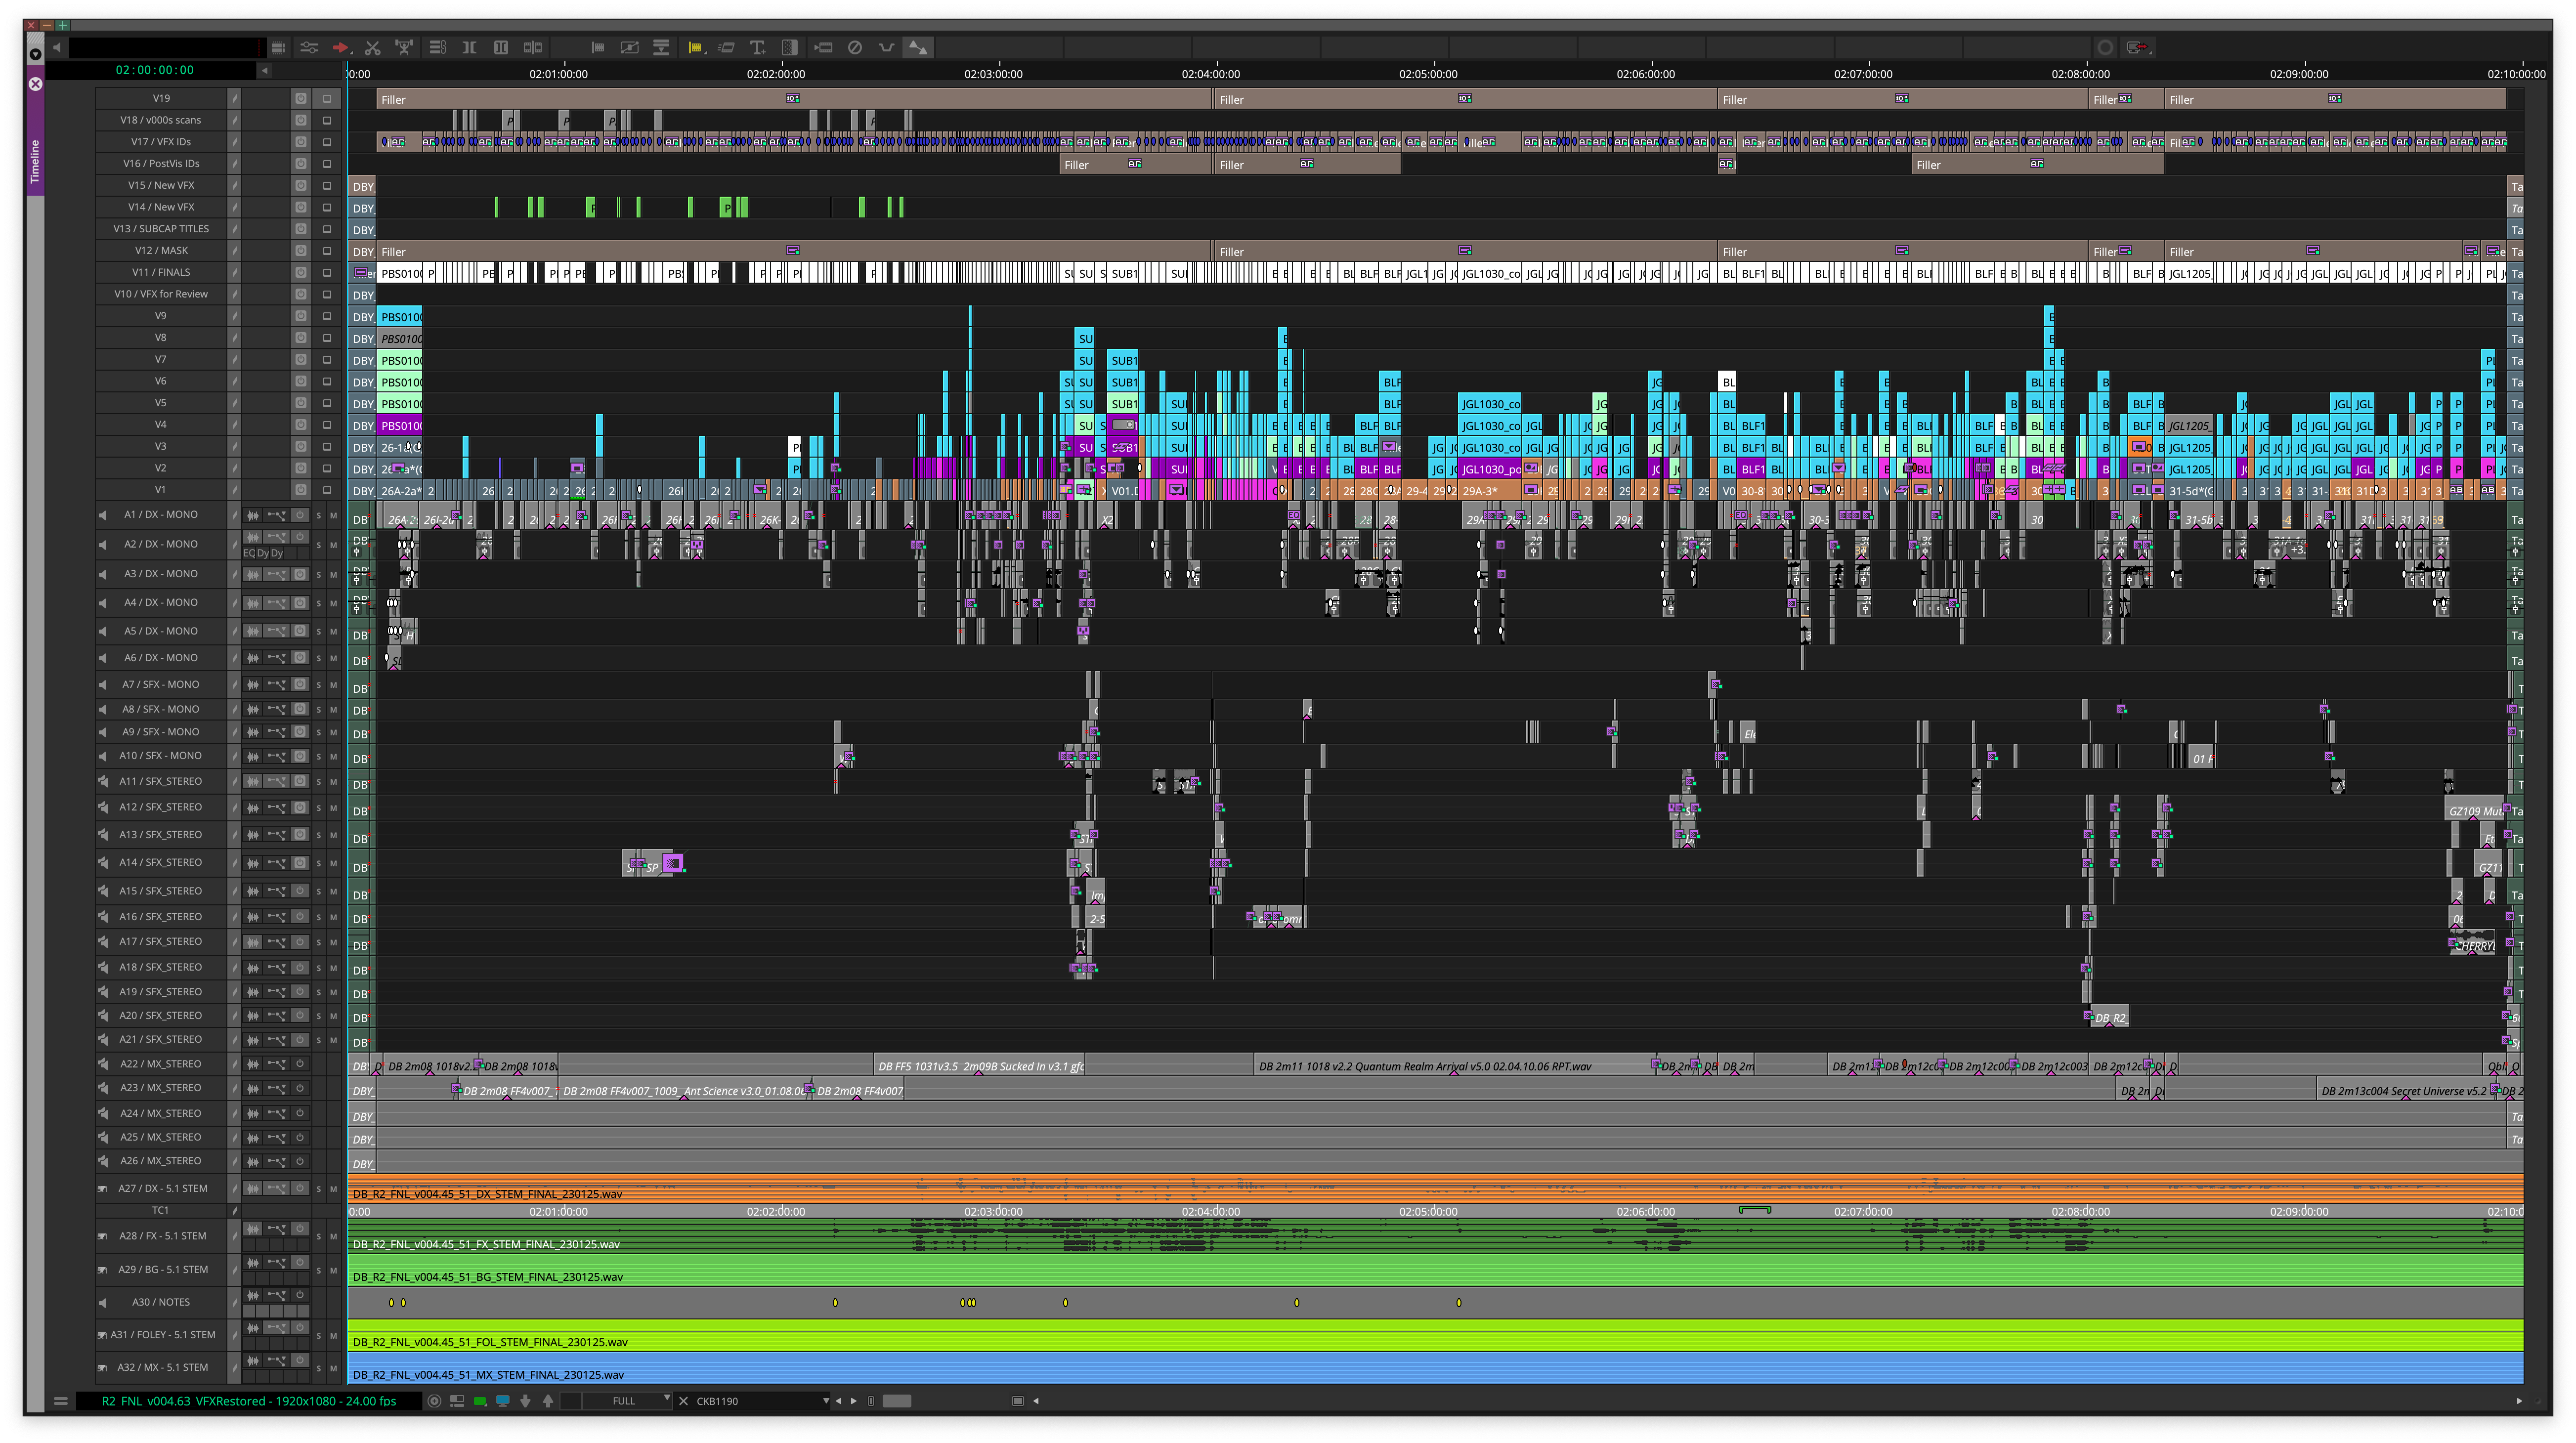Click the right scroll arrow at bottom right corner
Screen dimensions: 2576x1443
click(2519, 1401)
